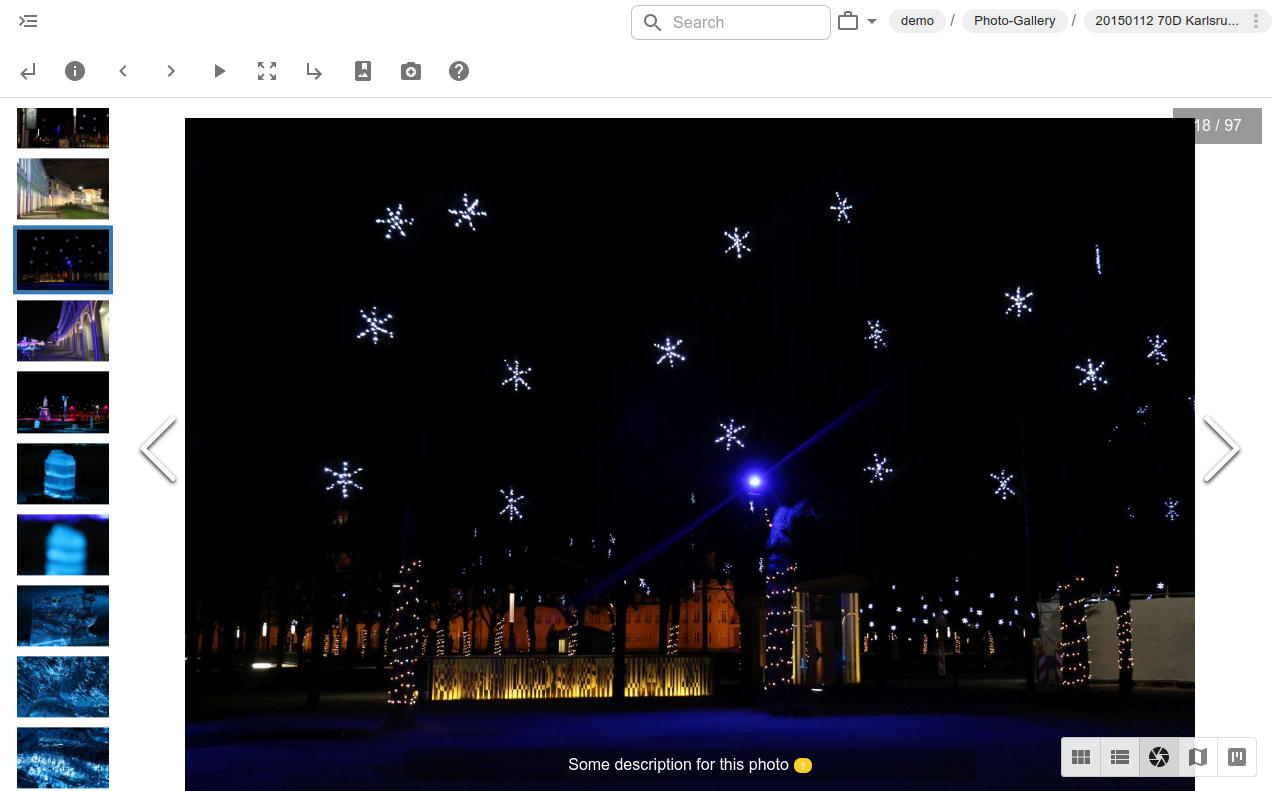1272x791 pixels.
Task: Start the slideshow with play button
Action: coord(219,71)
